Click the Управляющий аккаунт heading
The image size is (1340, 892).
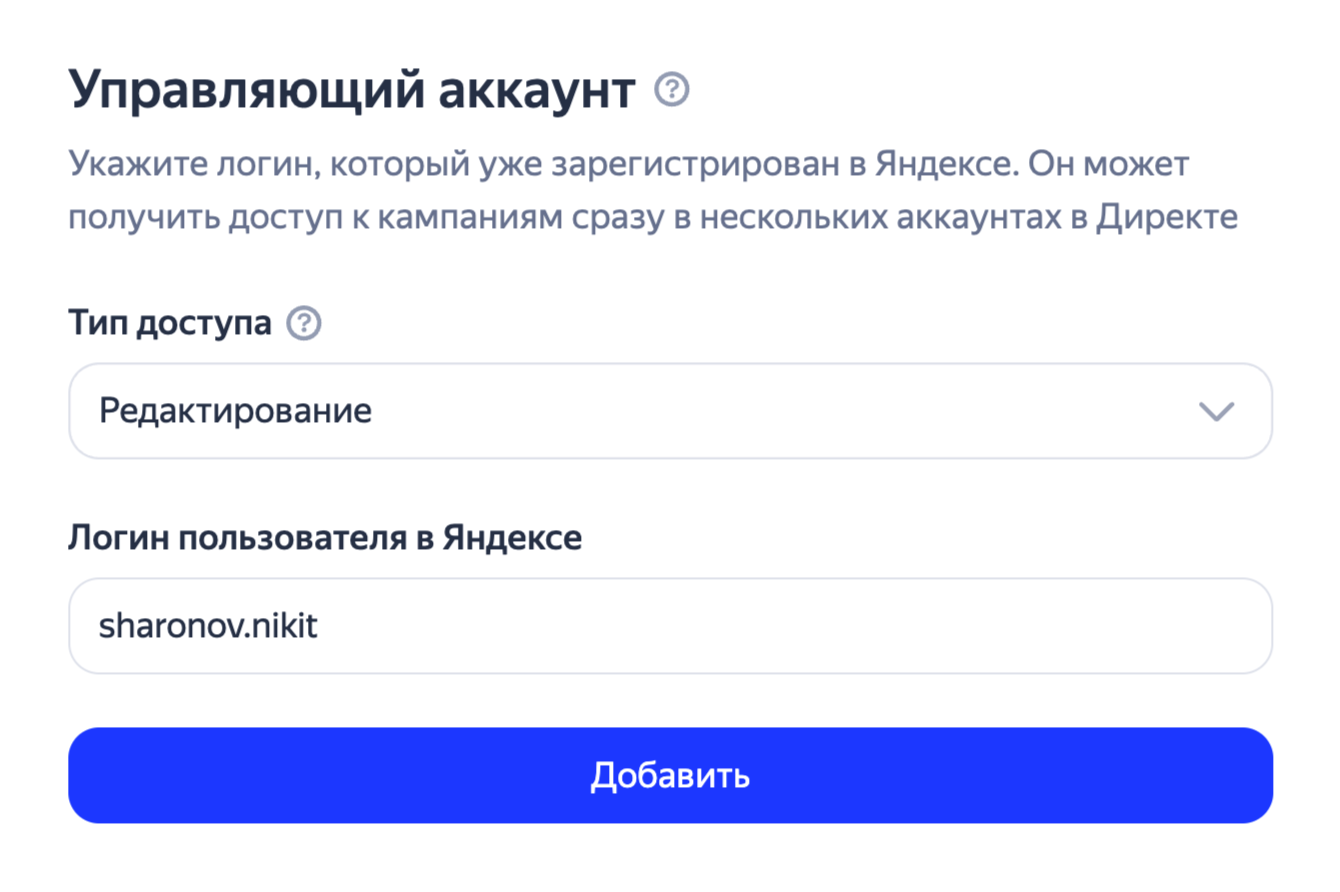[352, 92]
